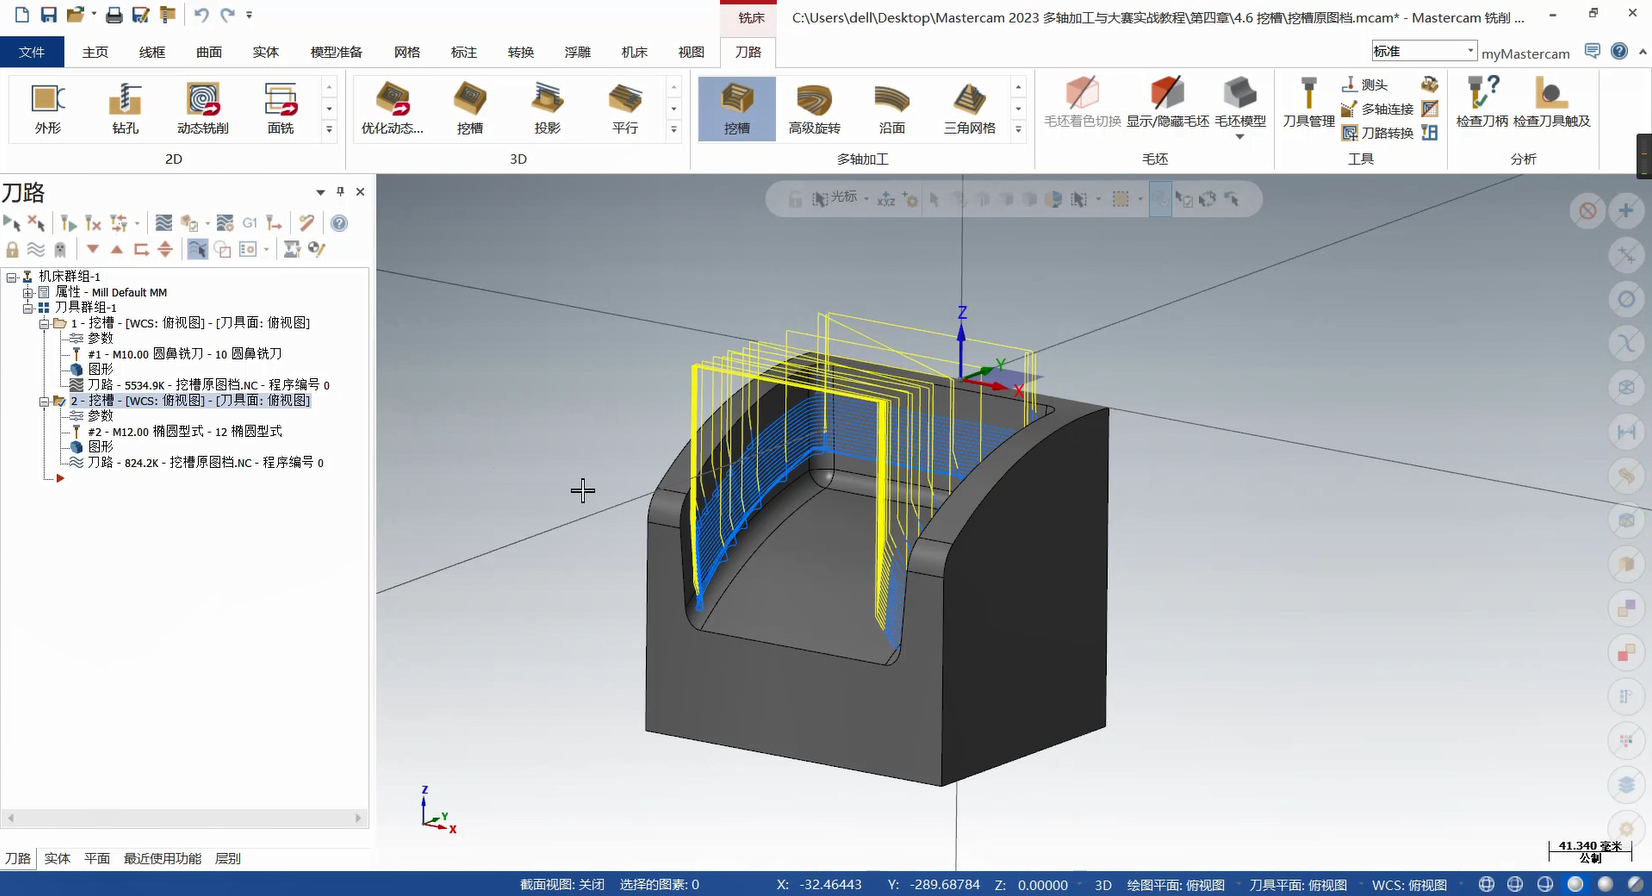Click the G1 post-process icon in 刀路 panel

coord(249,223)
